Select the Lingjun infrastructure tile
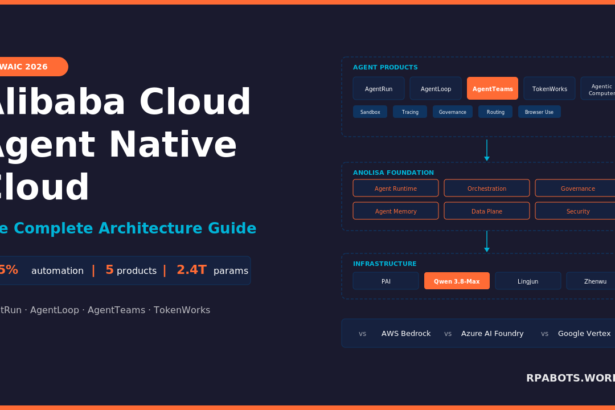This screenshot has width=615, height=410. coord(528,281)
